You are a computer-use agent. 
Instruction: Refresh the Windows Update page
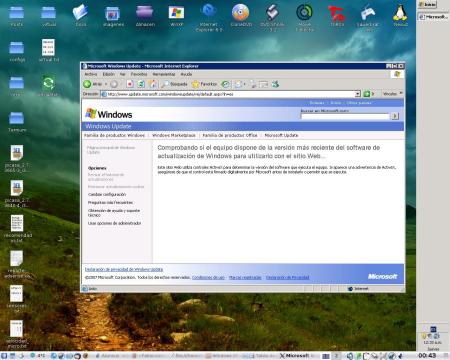click(x=141, y=84)
